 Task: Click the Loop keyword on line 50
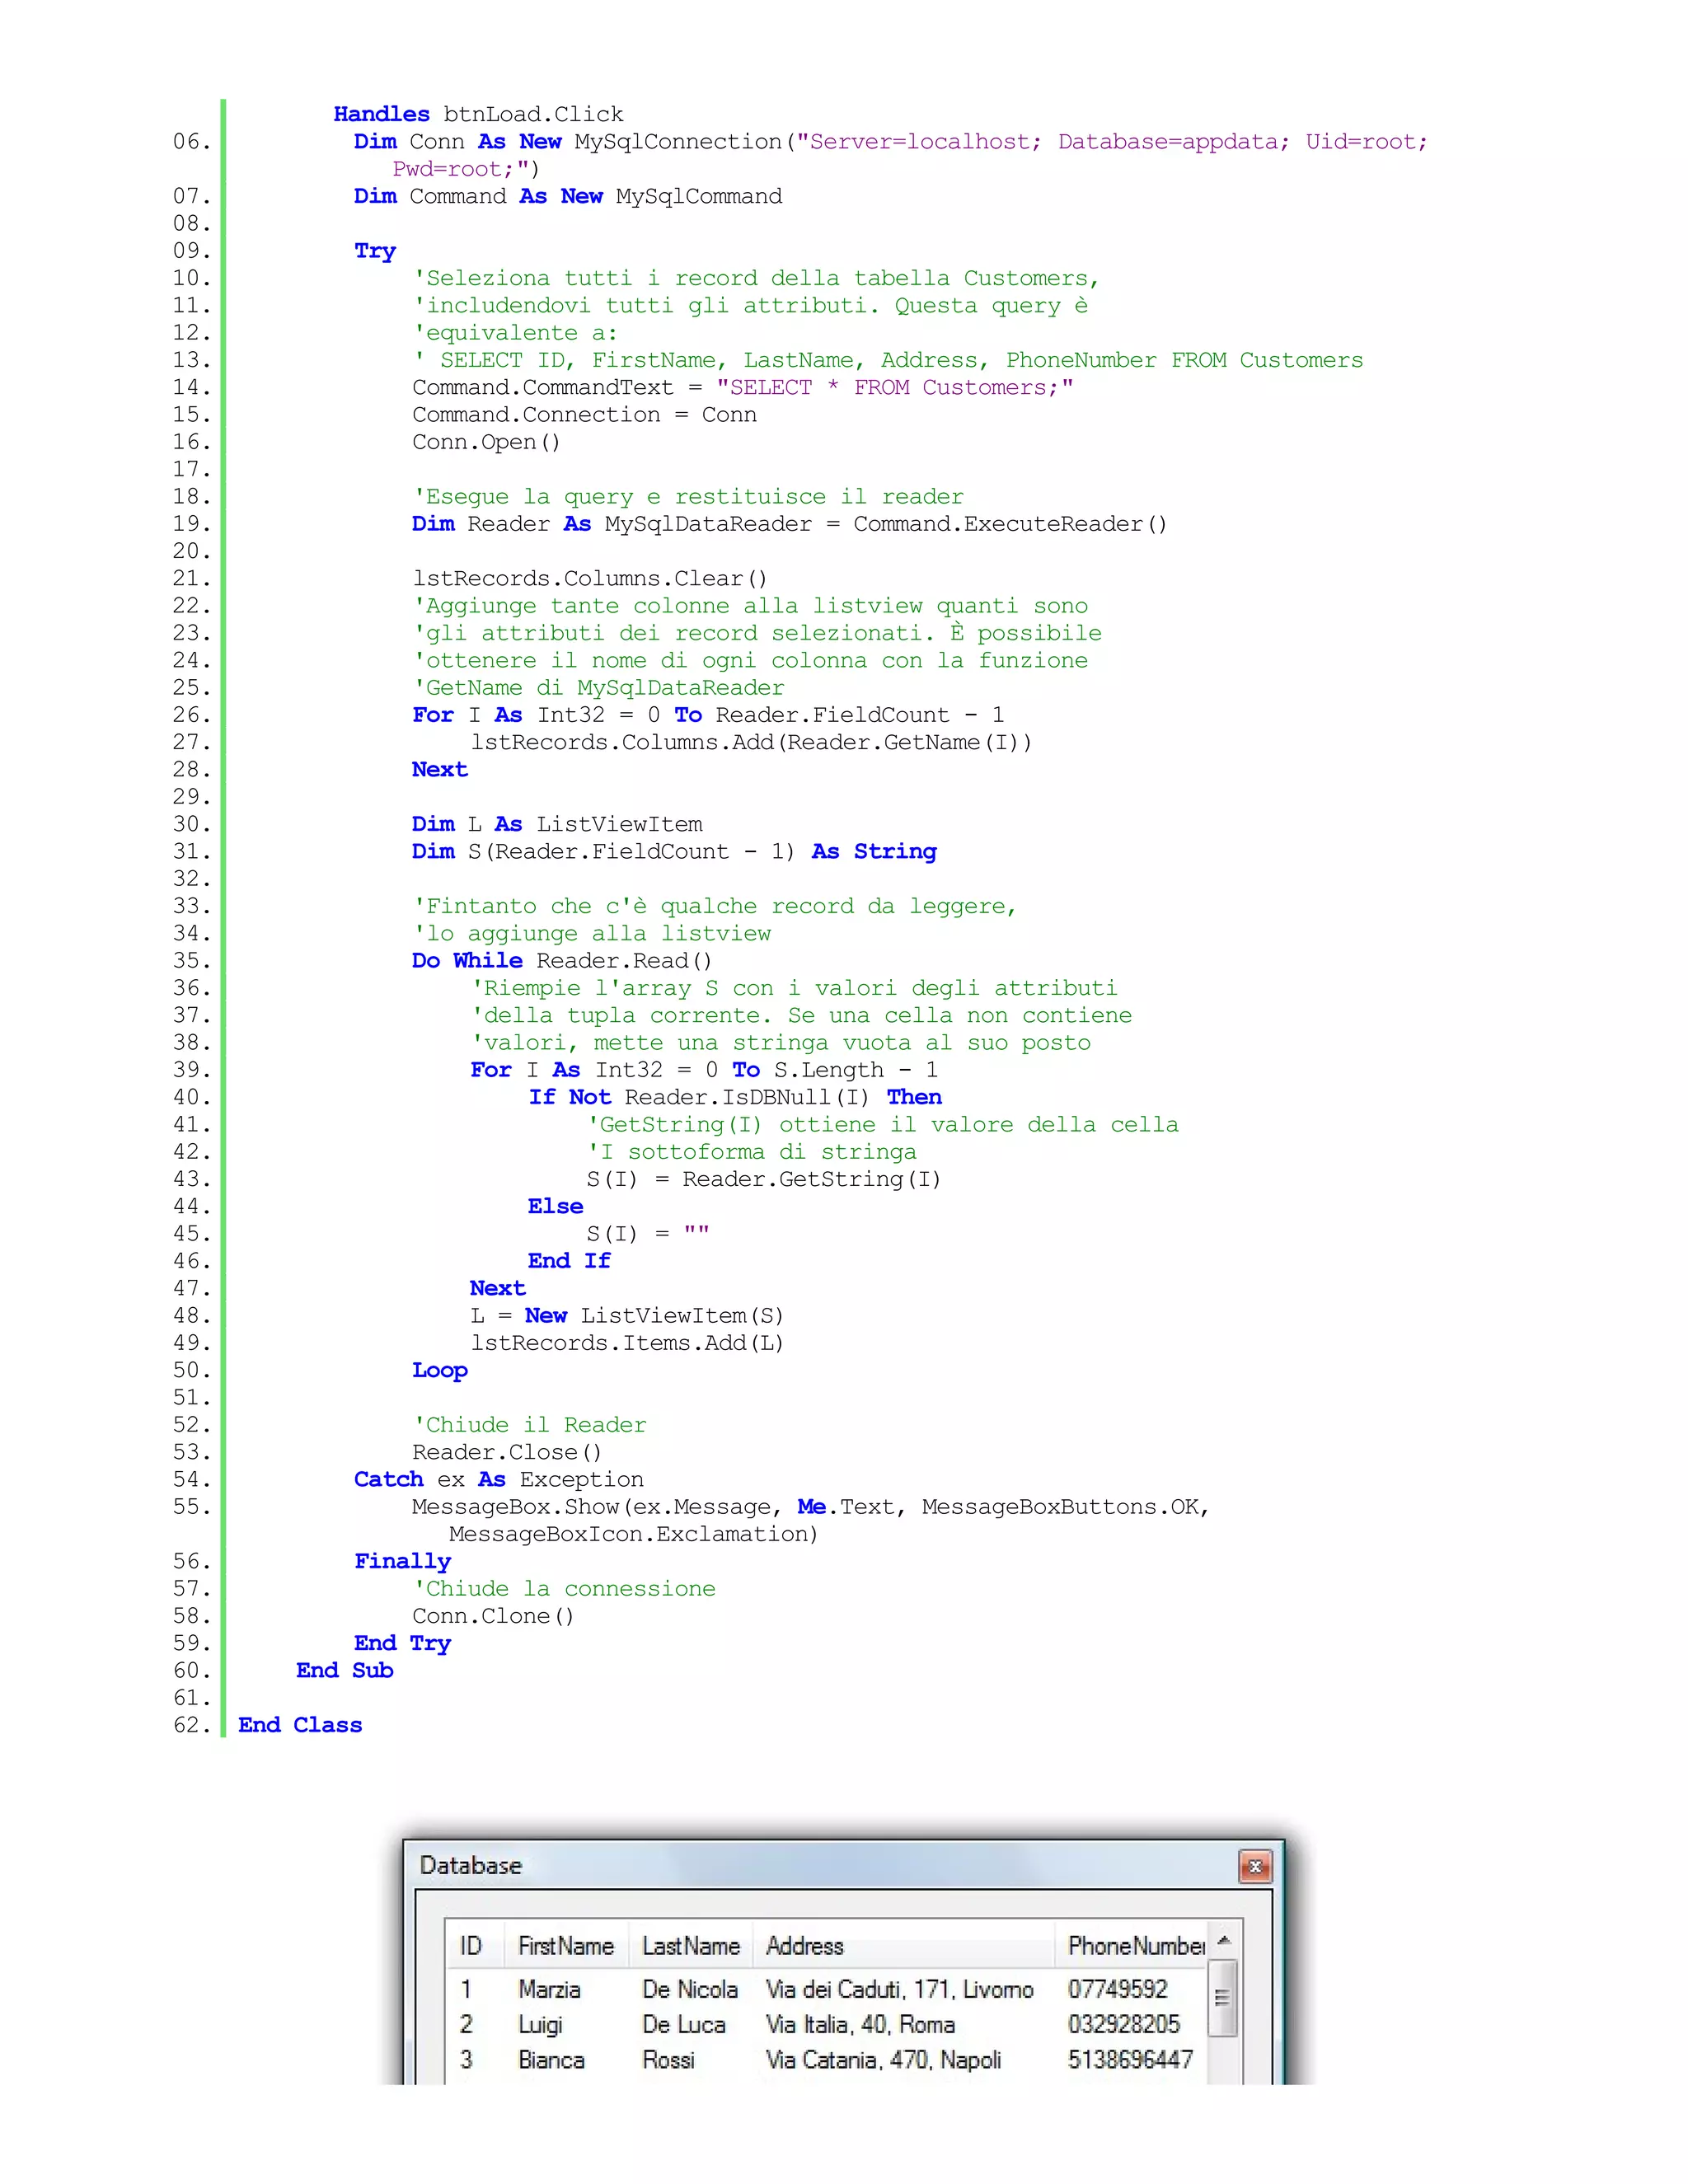pos(439,1371)
